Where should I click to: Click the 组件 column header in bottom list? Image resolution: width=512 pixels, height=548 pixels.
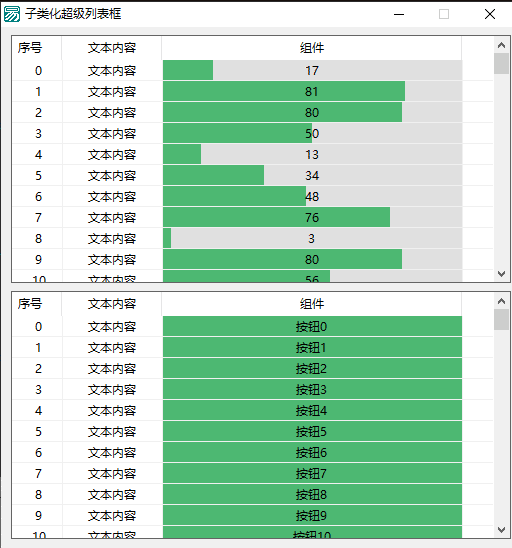click(311, 304)
